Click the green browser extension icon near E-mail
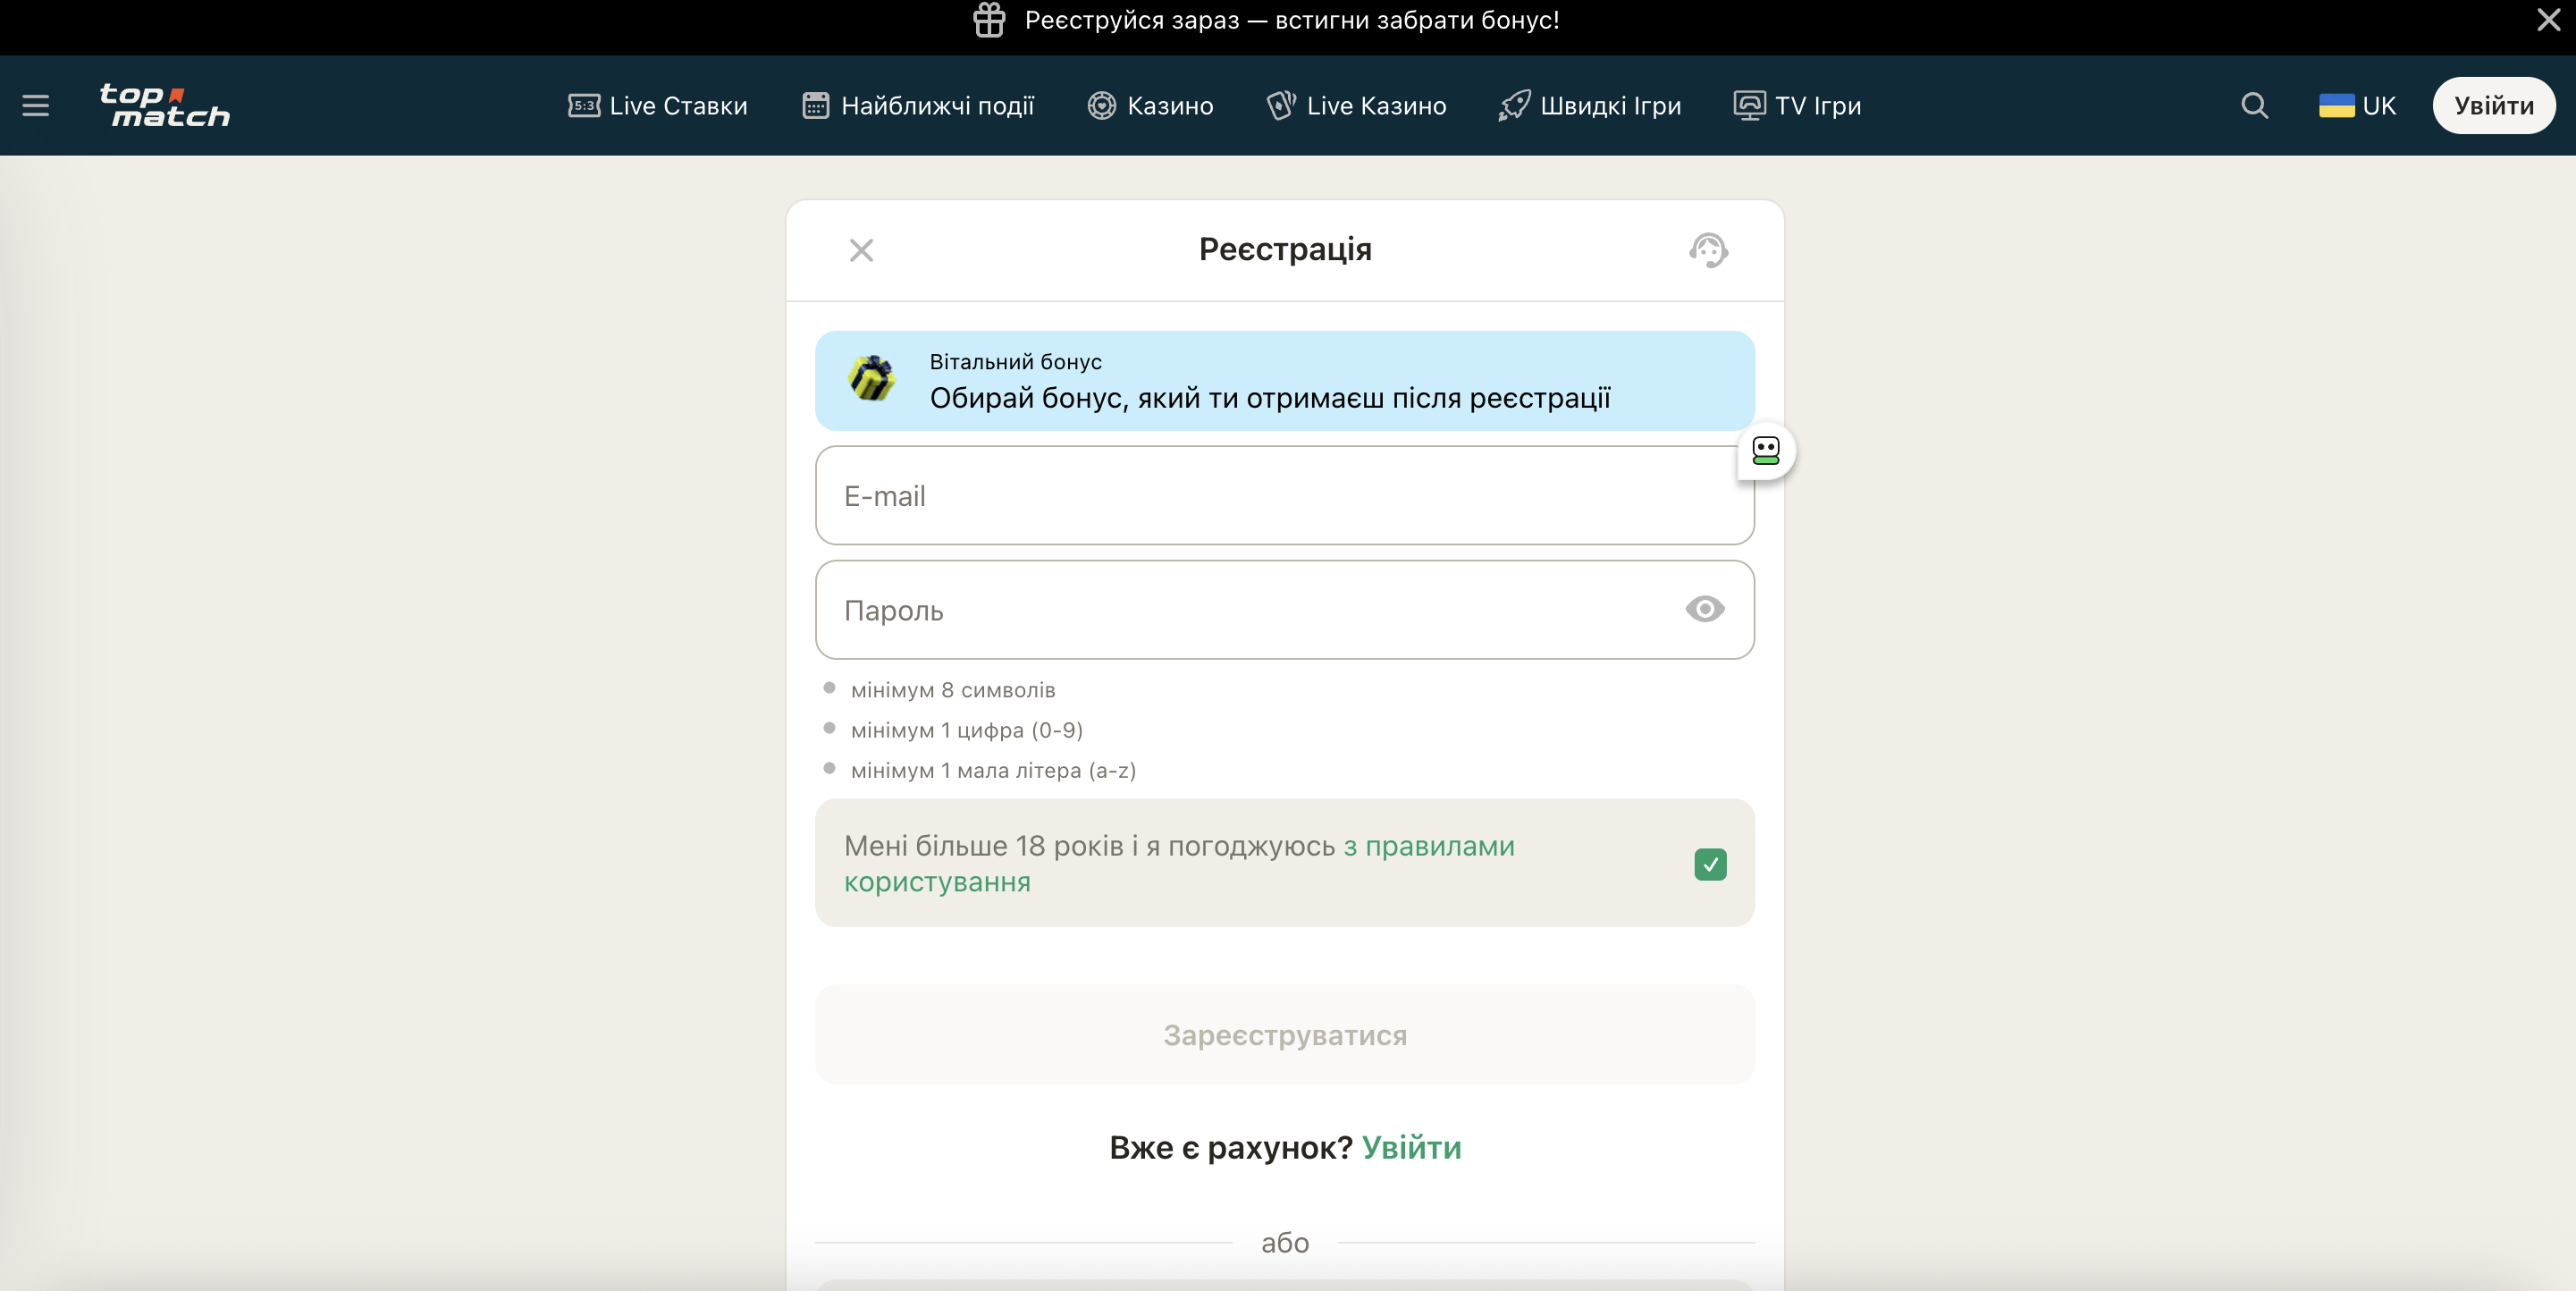The height and width of the screenshot is (1291, 2576). [1765, 452]
